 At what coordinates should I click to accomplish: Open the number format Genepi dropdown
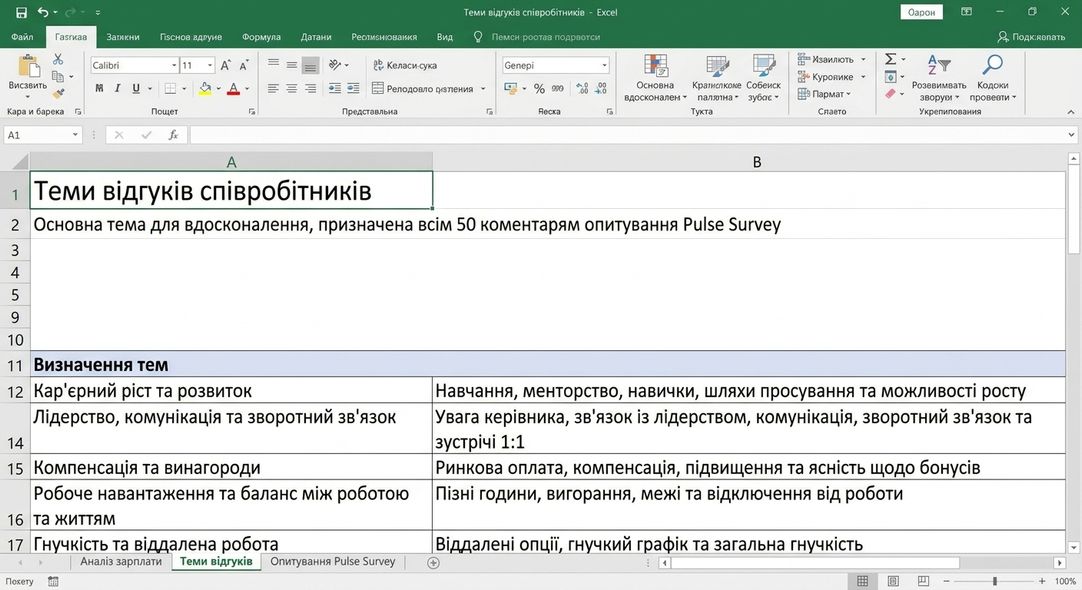coord(604,66)
